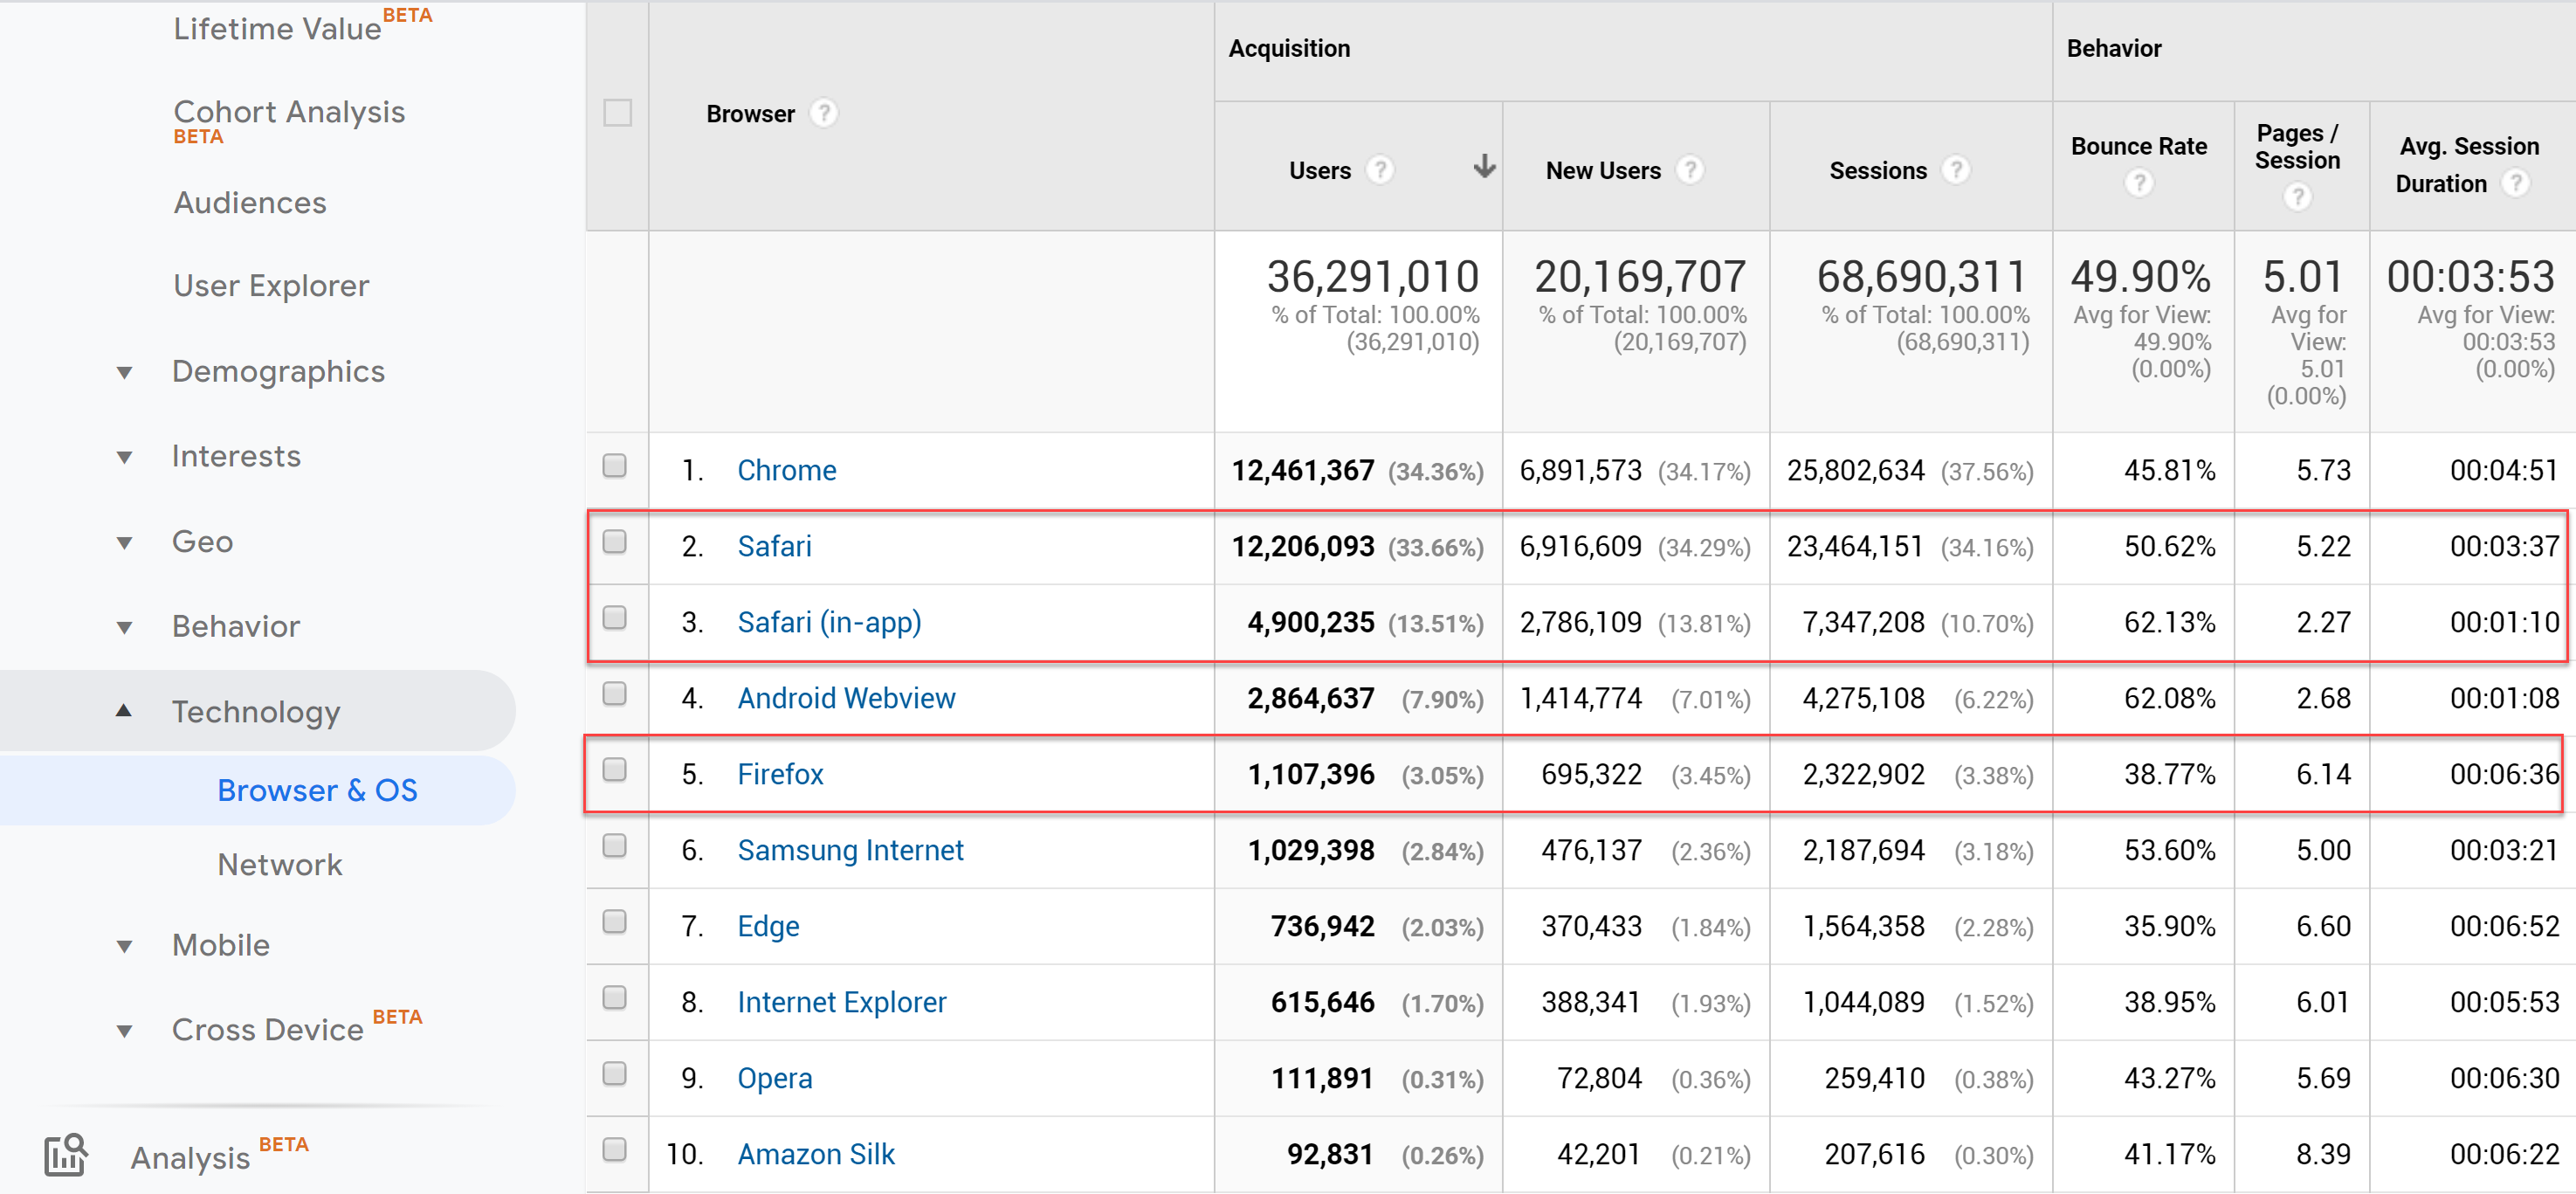2576x1194 pixels.
Task: Open the Android Webview link
Action: (x=846, y=698)
